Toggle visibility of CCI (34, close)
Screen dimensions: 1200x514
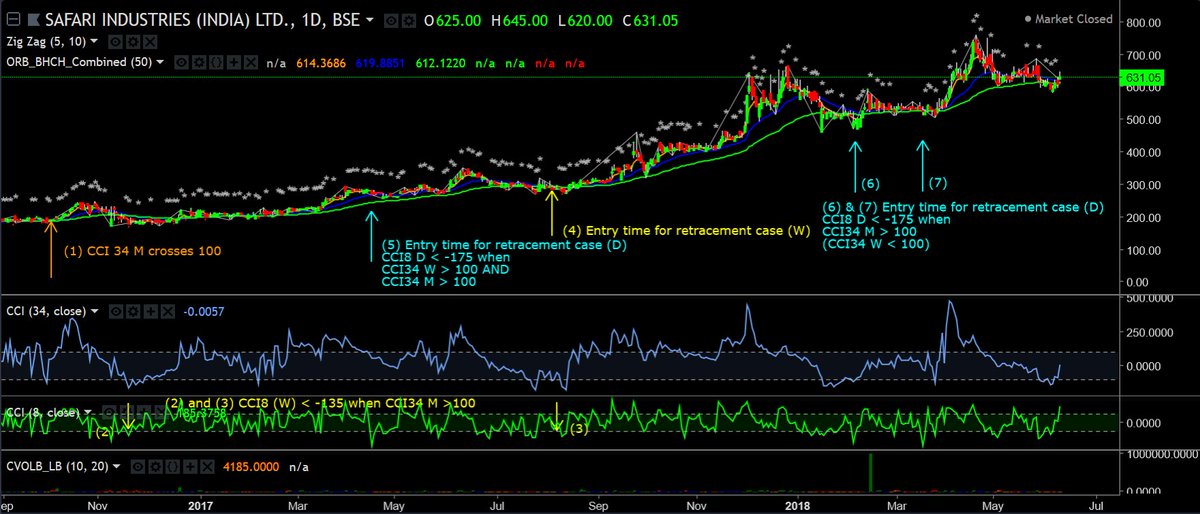point(116,312)
